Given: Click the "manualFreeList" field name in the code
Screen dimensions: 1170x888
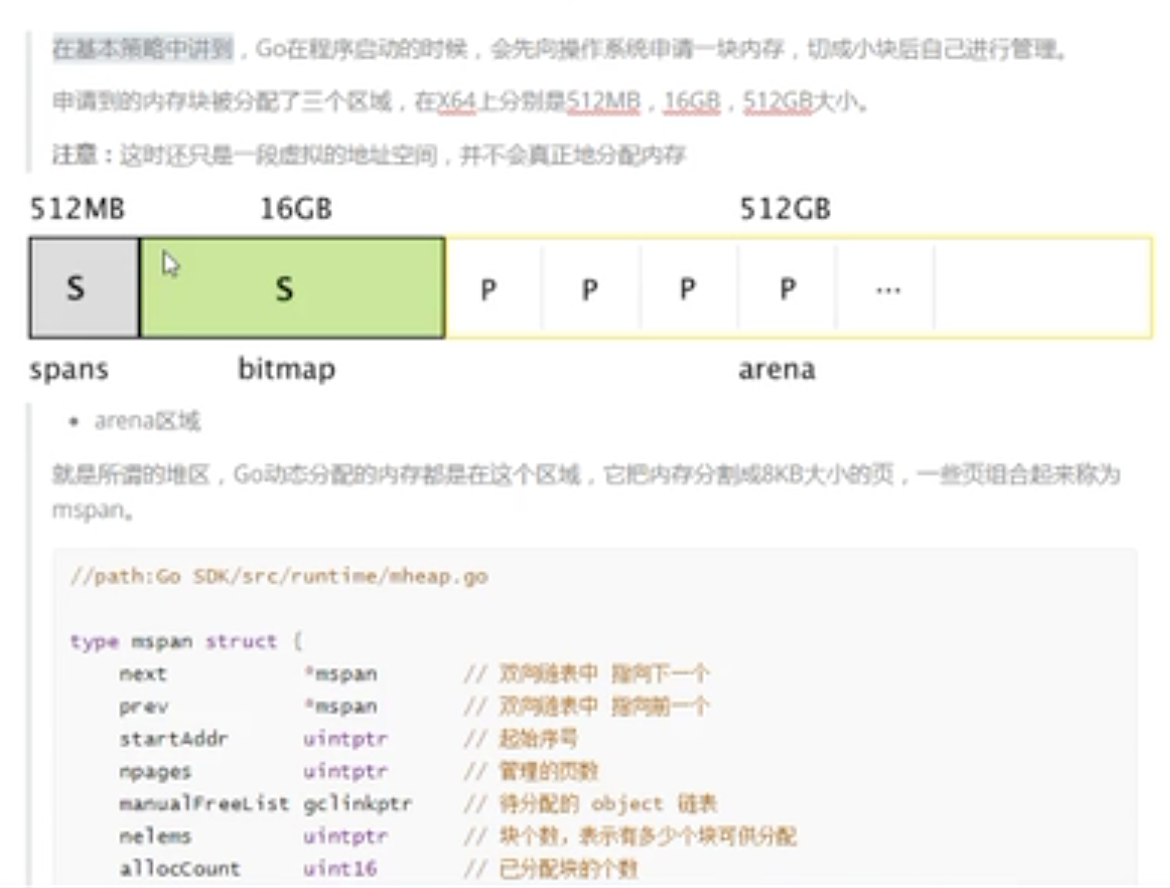Looking at the screenshot, I should click(x=204, y=803).
